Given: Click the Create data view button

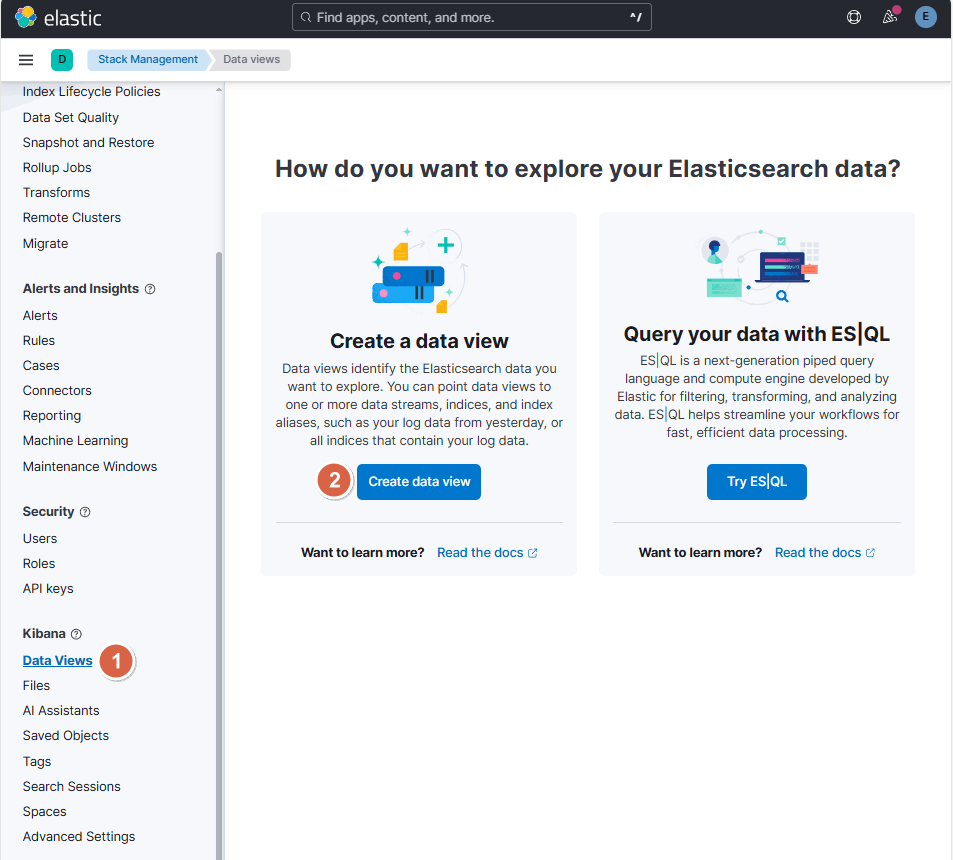Looking at the screenshot, I should (x=419, y=482).
